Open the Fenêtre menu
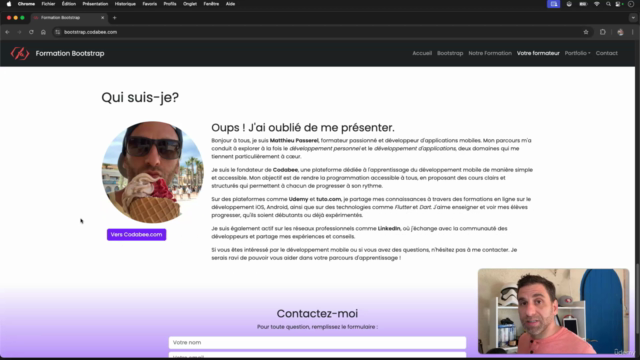This screenshot has width=640, height=360. click(211, 4)
